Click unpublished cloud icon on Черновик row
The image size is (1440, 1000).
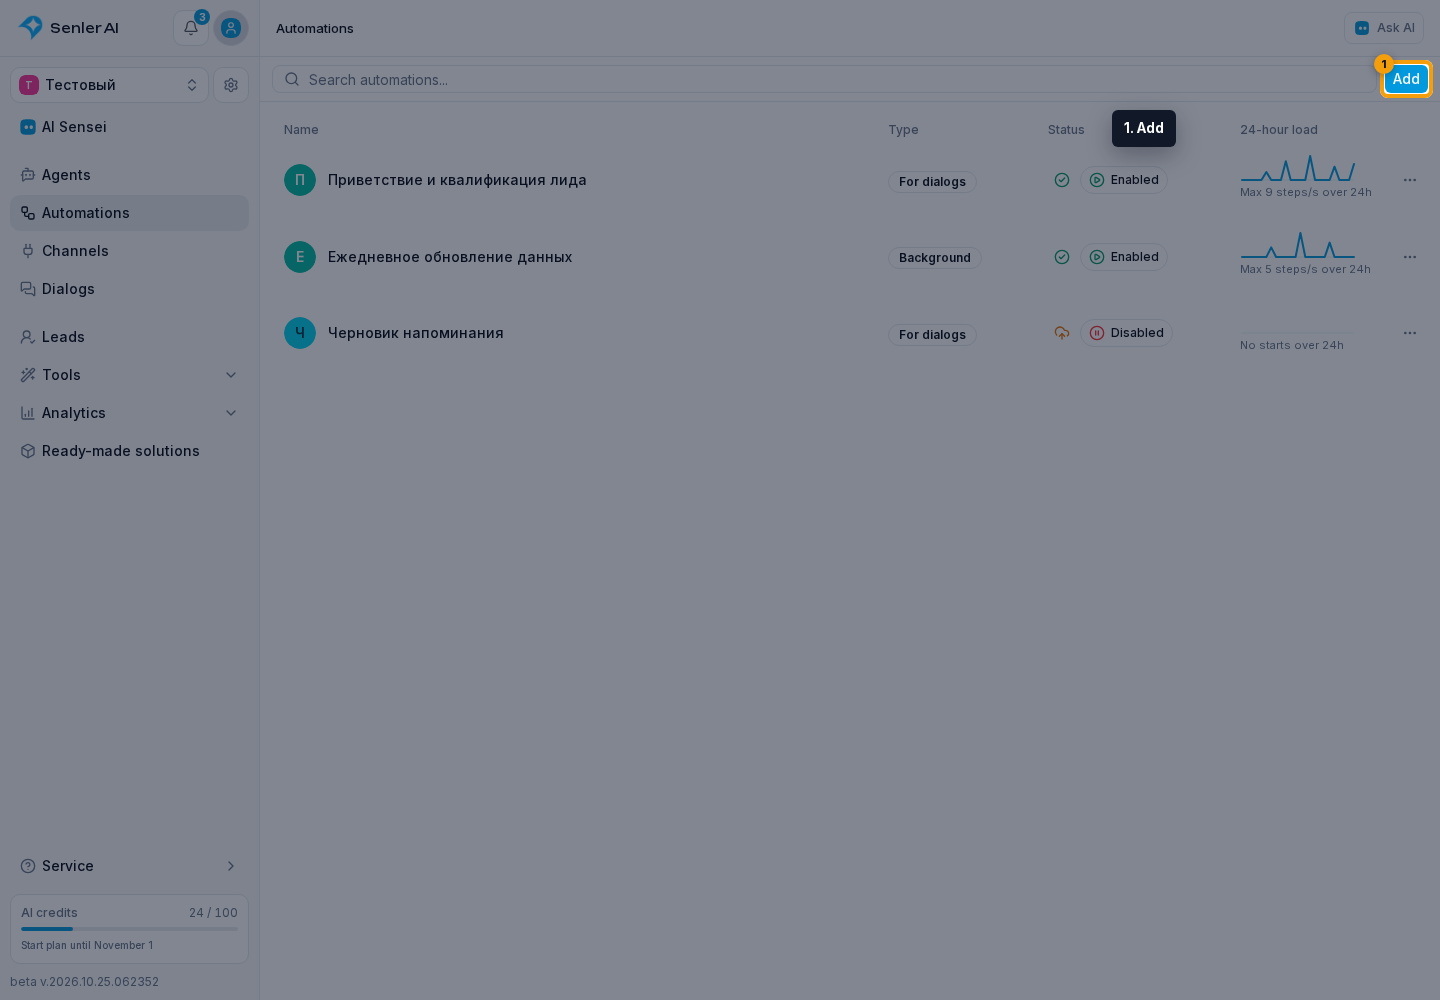(1062, 333)
